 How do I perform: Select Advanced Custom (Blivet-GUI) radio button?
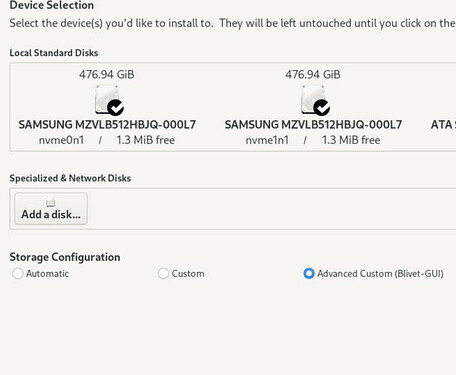309,273
